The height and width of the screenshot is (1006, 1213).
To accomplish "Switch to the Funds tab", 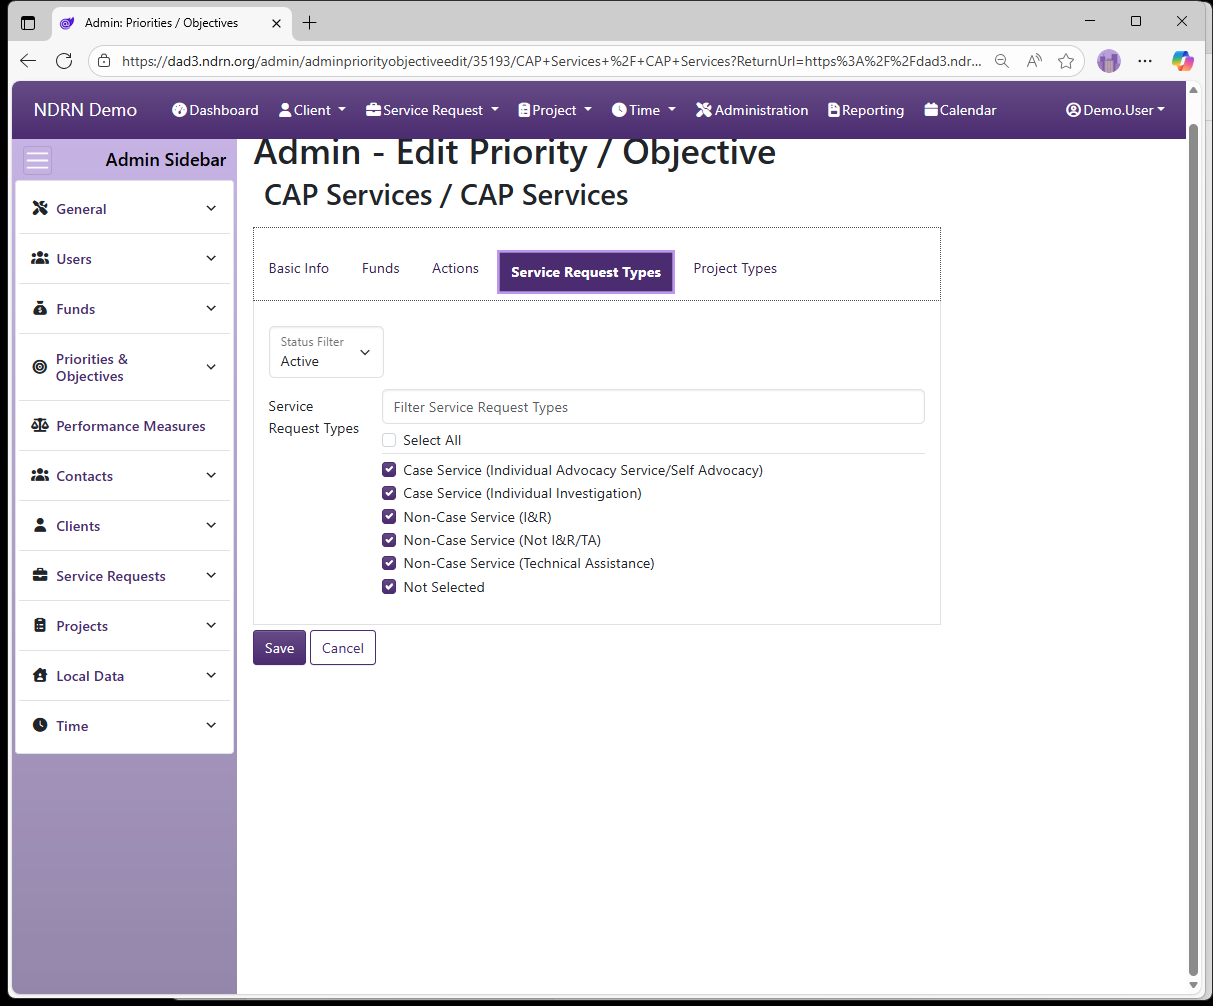I will point(381,268).
